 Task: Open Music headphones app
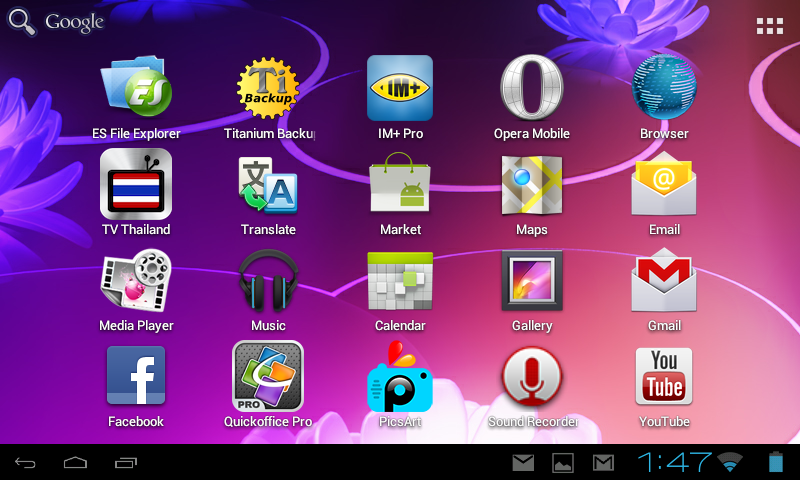(x=268, y=280)
